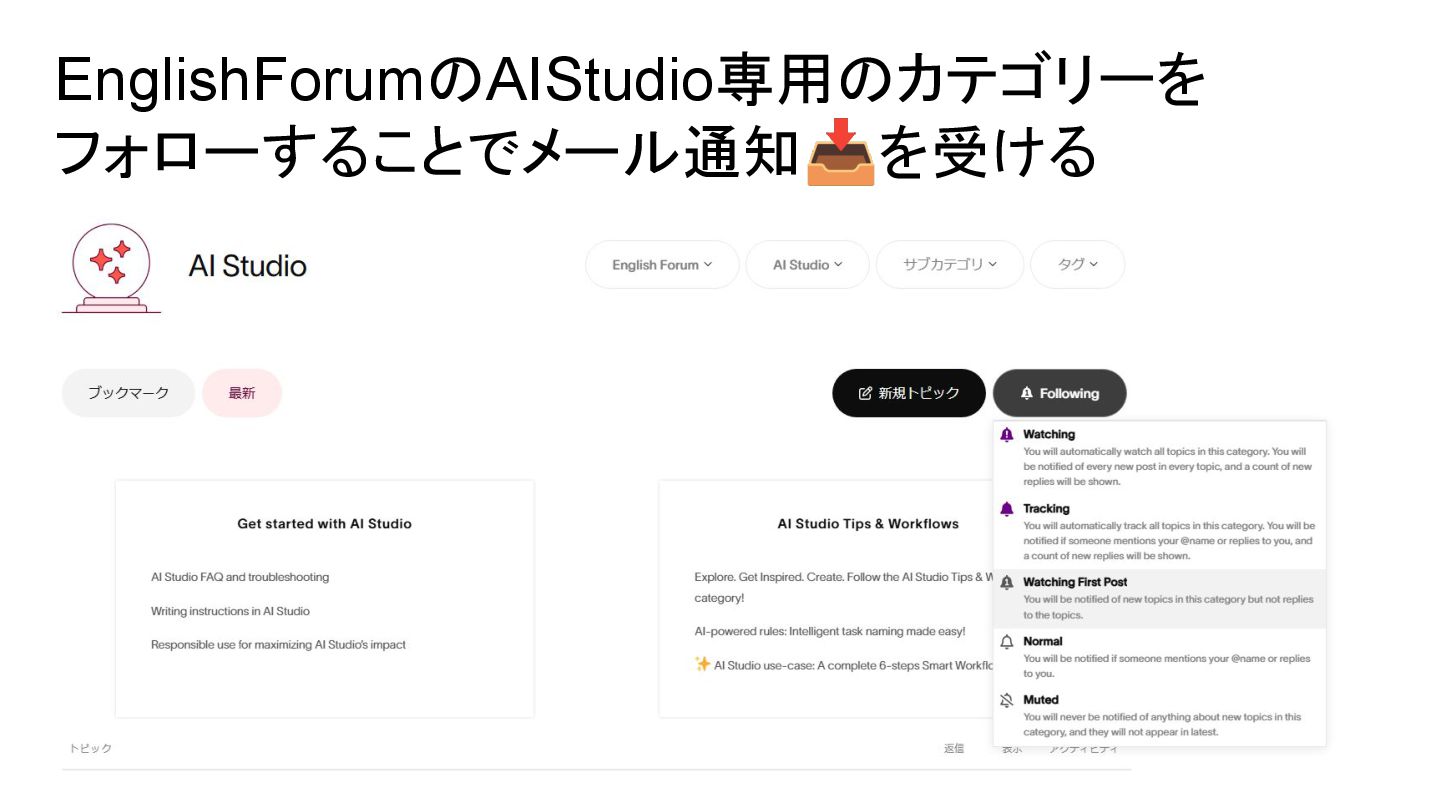Open AI Studio FAQ and troubleshooting link
The height and width of the screenshot is (810, 1440).
(x=240, y=577)
